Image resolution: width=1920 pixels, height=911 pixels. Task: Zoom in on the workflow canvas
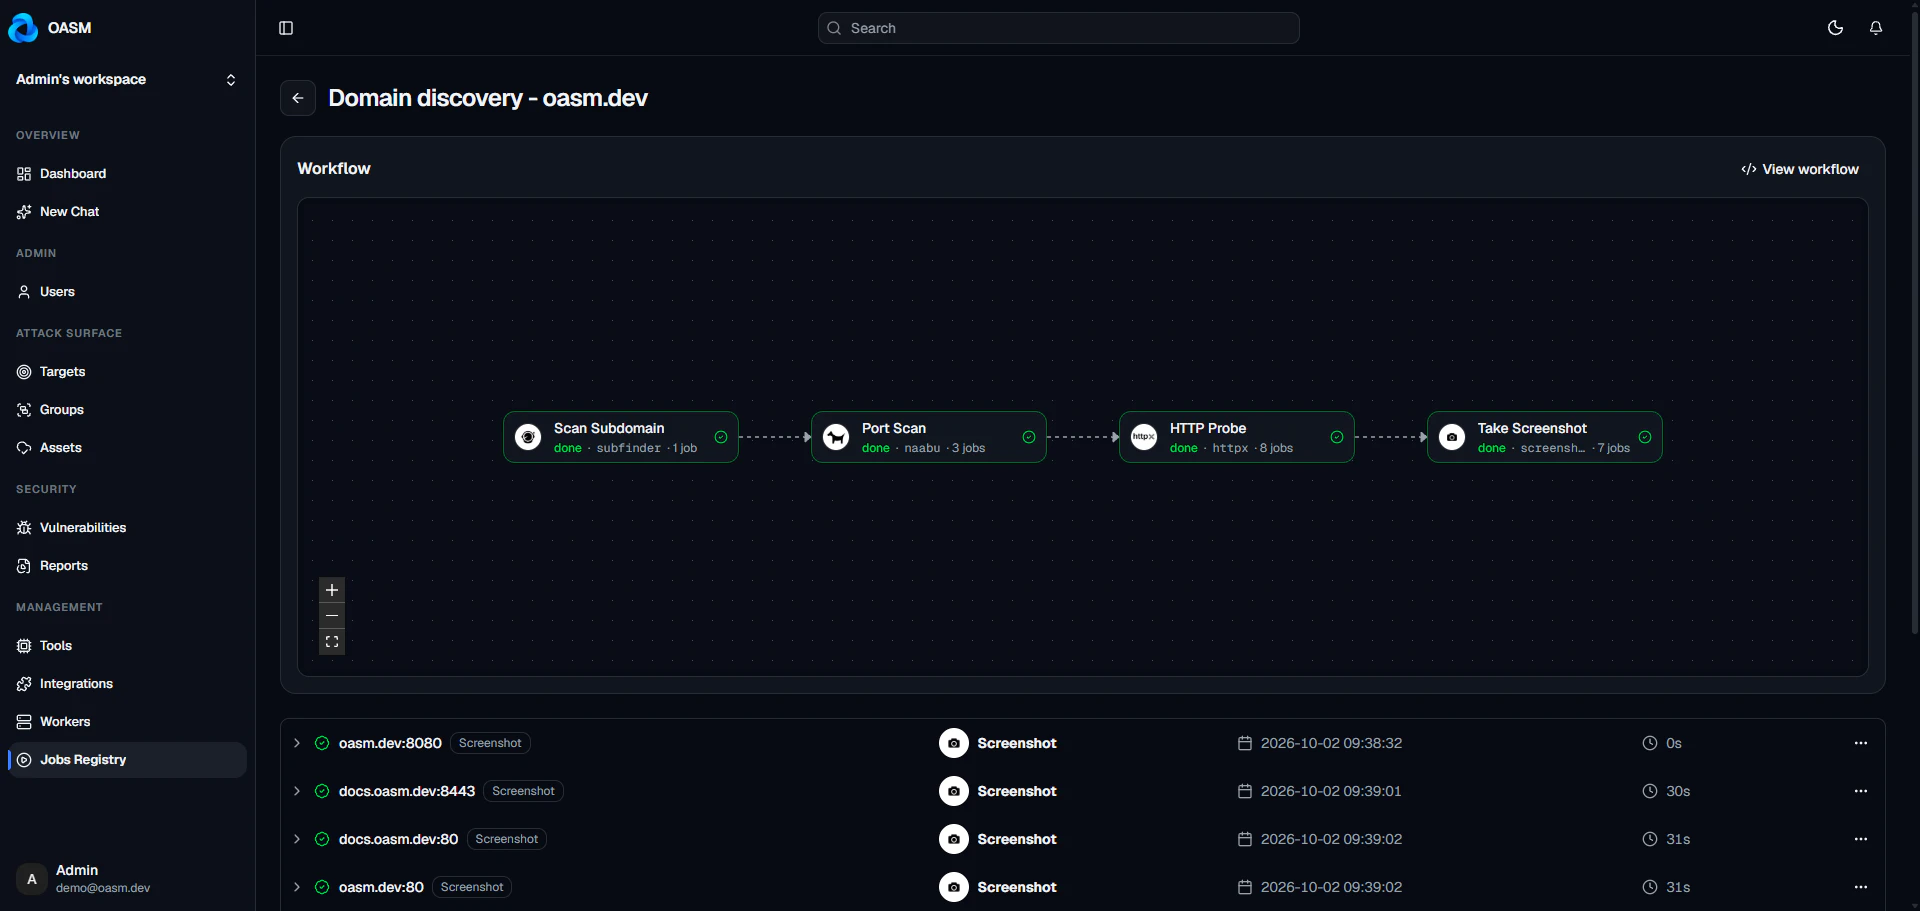click(332, 590)
